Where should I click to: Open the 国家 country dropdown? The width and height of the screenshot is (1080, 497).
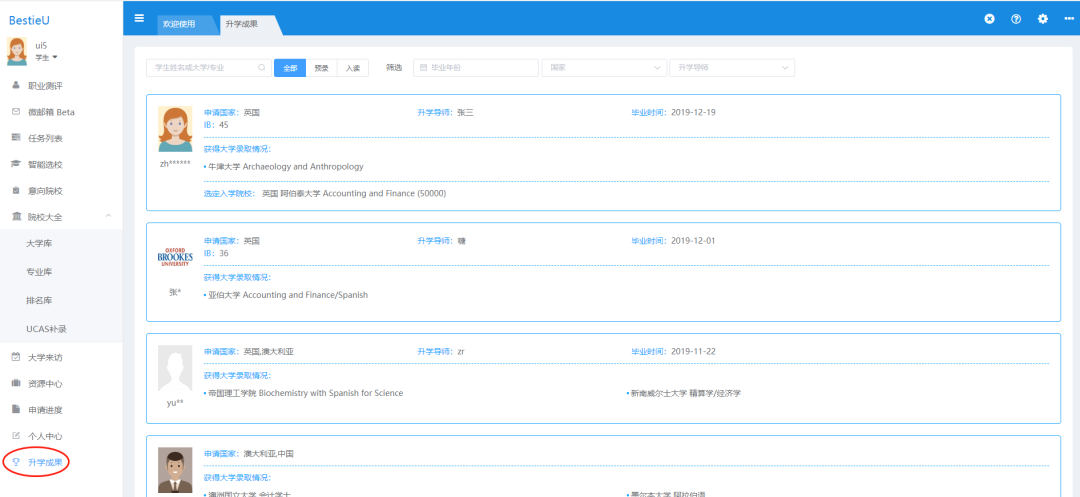[604, 68]
